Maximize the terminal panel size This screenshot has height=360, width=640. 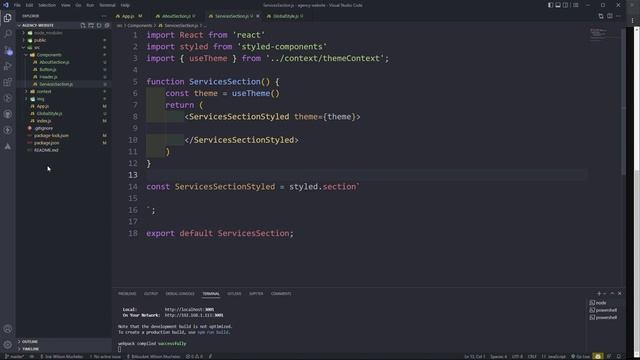tap(612, 293)
